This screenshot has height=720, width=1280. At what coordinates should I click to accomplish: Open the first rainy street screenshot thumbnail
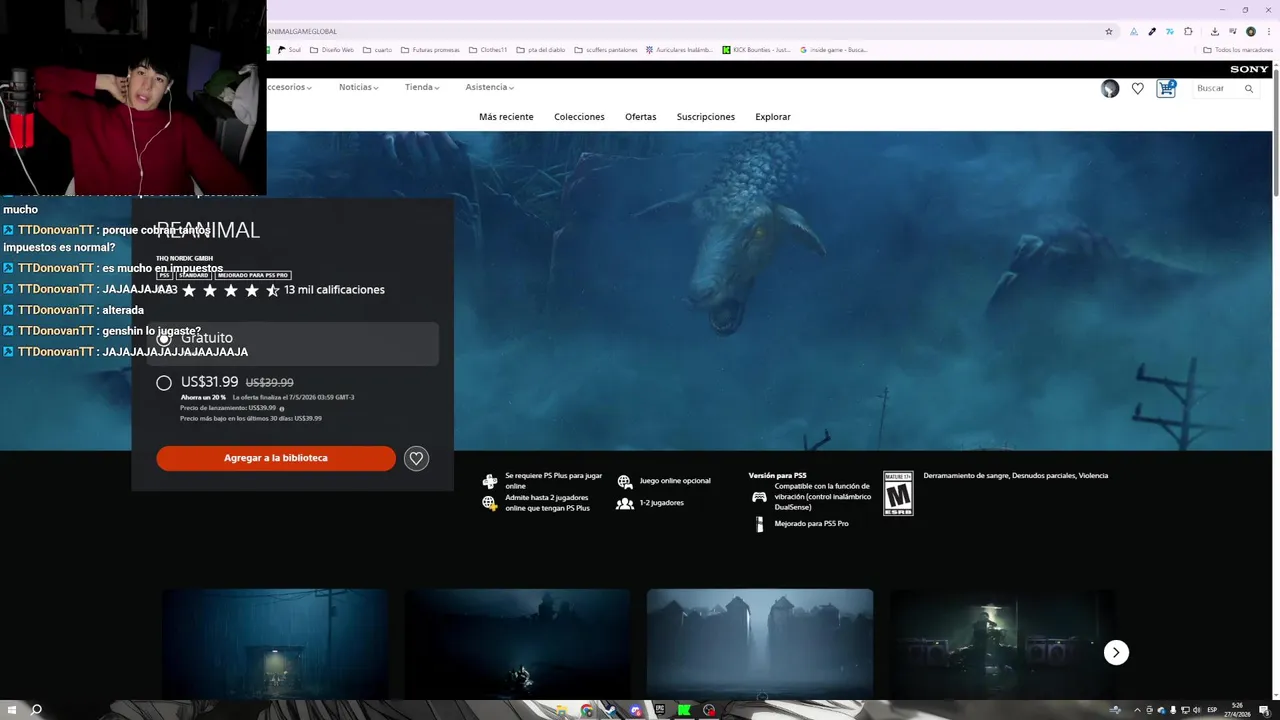(x=275, y=643)
